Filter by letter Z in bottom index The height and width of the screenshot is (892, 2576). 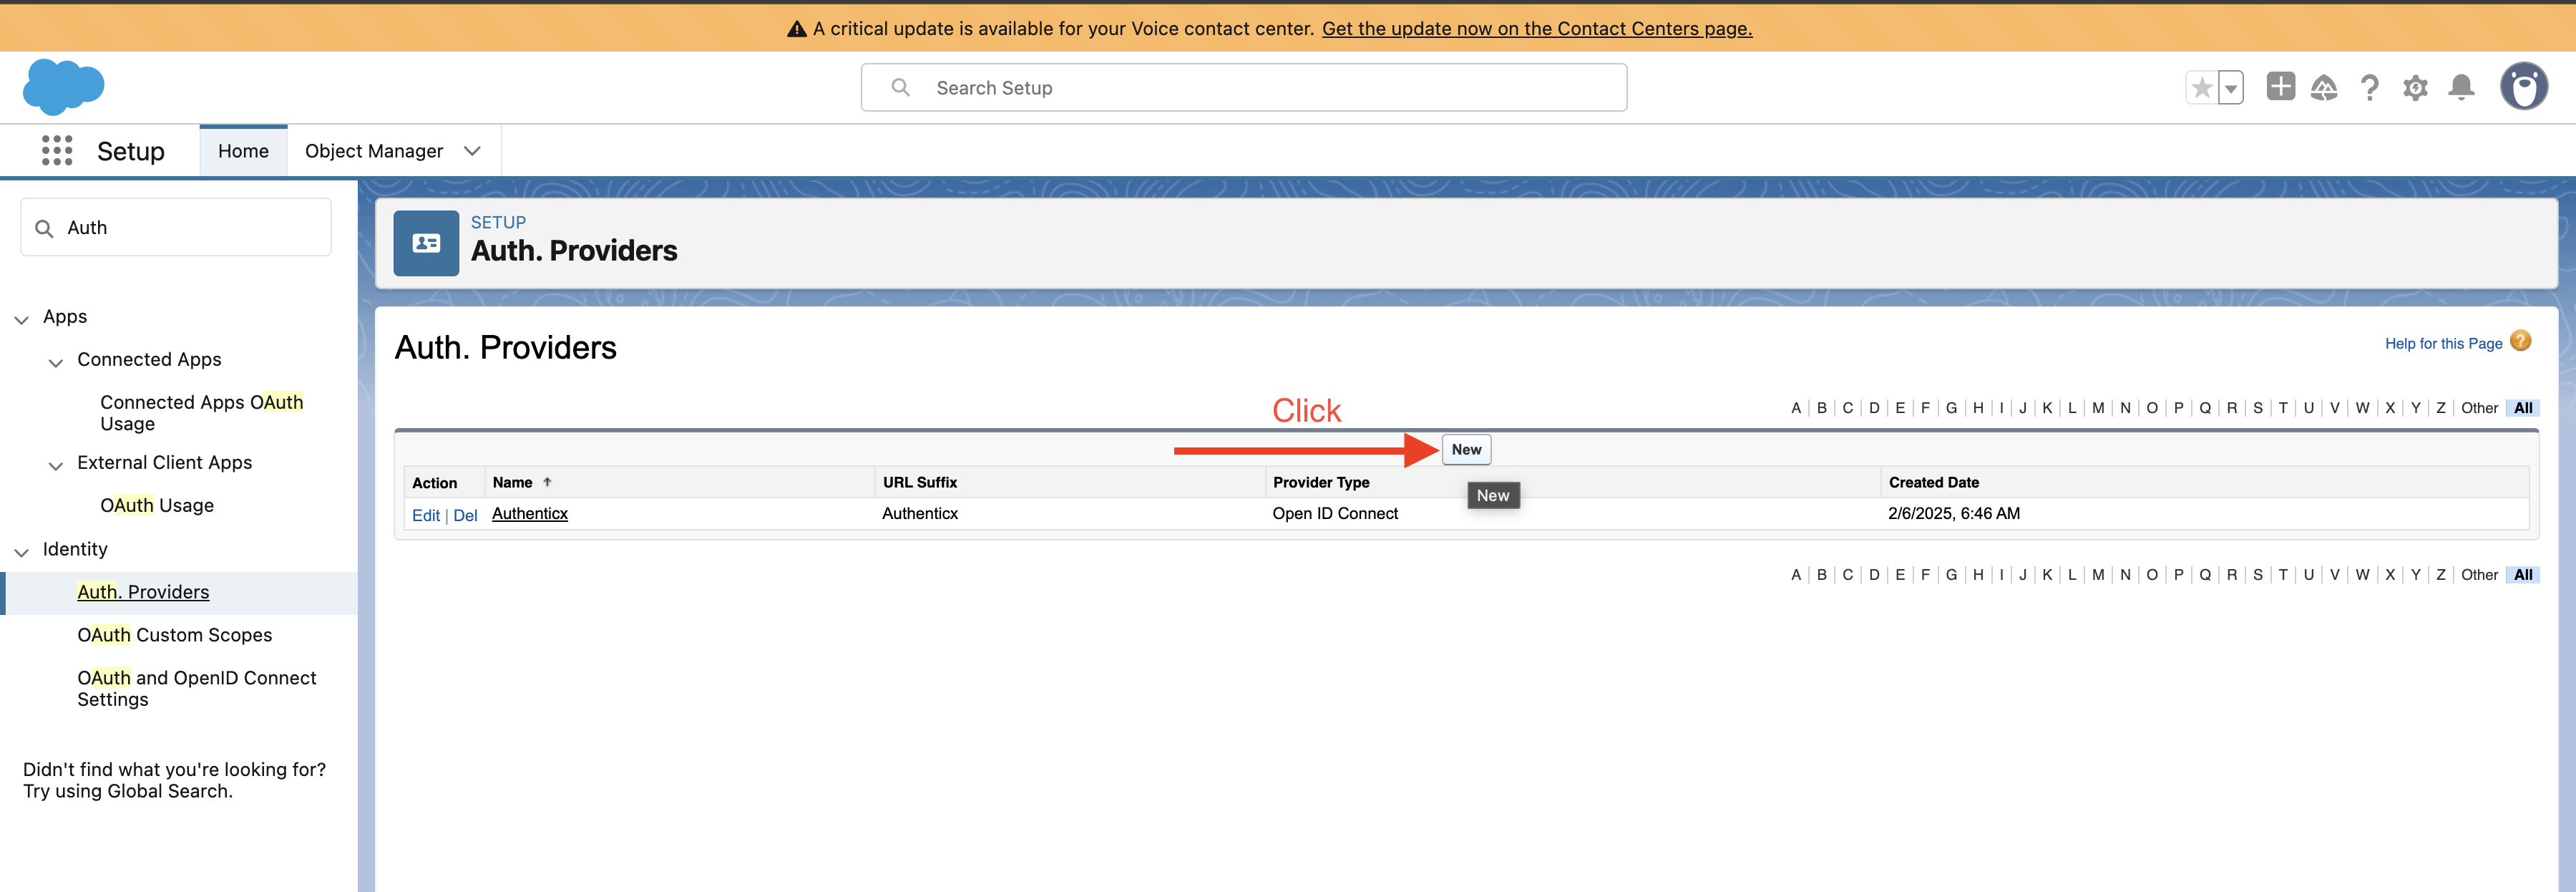2440,575
